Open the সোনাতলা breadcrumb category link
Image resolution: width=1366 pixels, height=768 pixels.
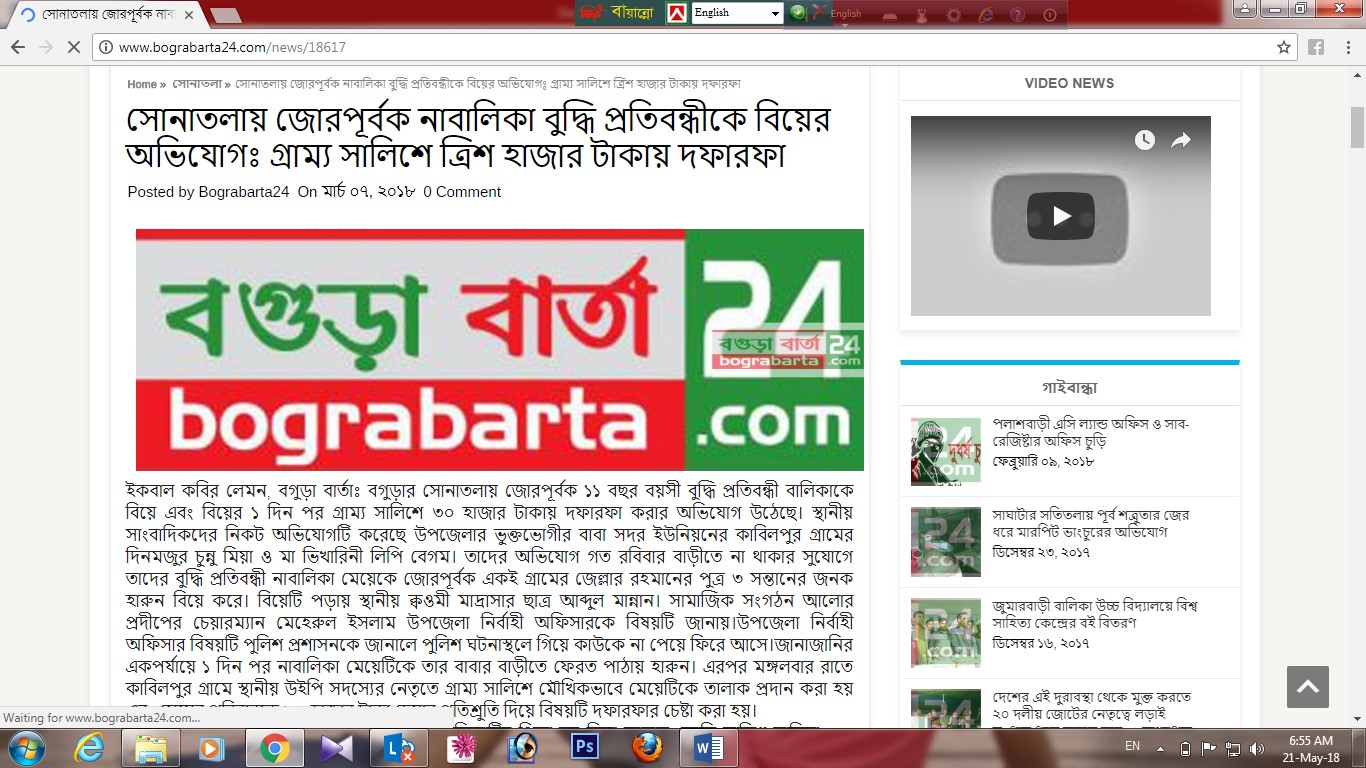coord(197,84)
